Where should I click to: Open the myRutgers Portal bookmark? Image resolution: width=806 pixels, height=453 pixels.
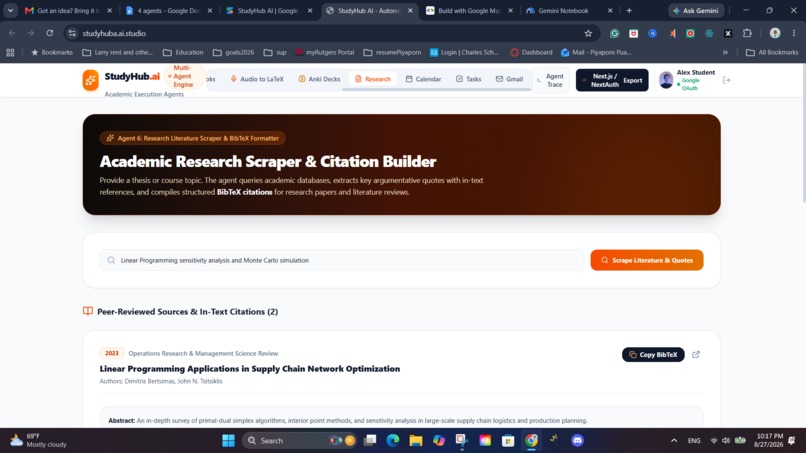point(325,52)
